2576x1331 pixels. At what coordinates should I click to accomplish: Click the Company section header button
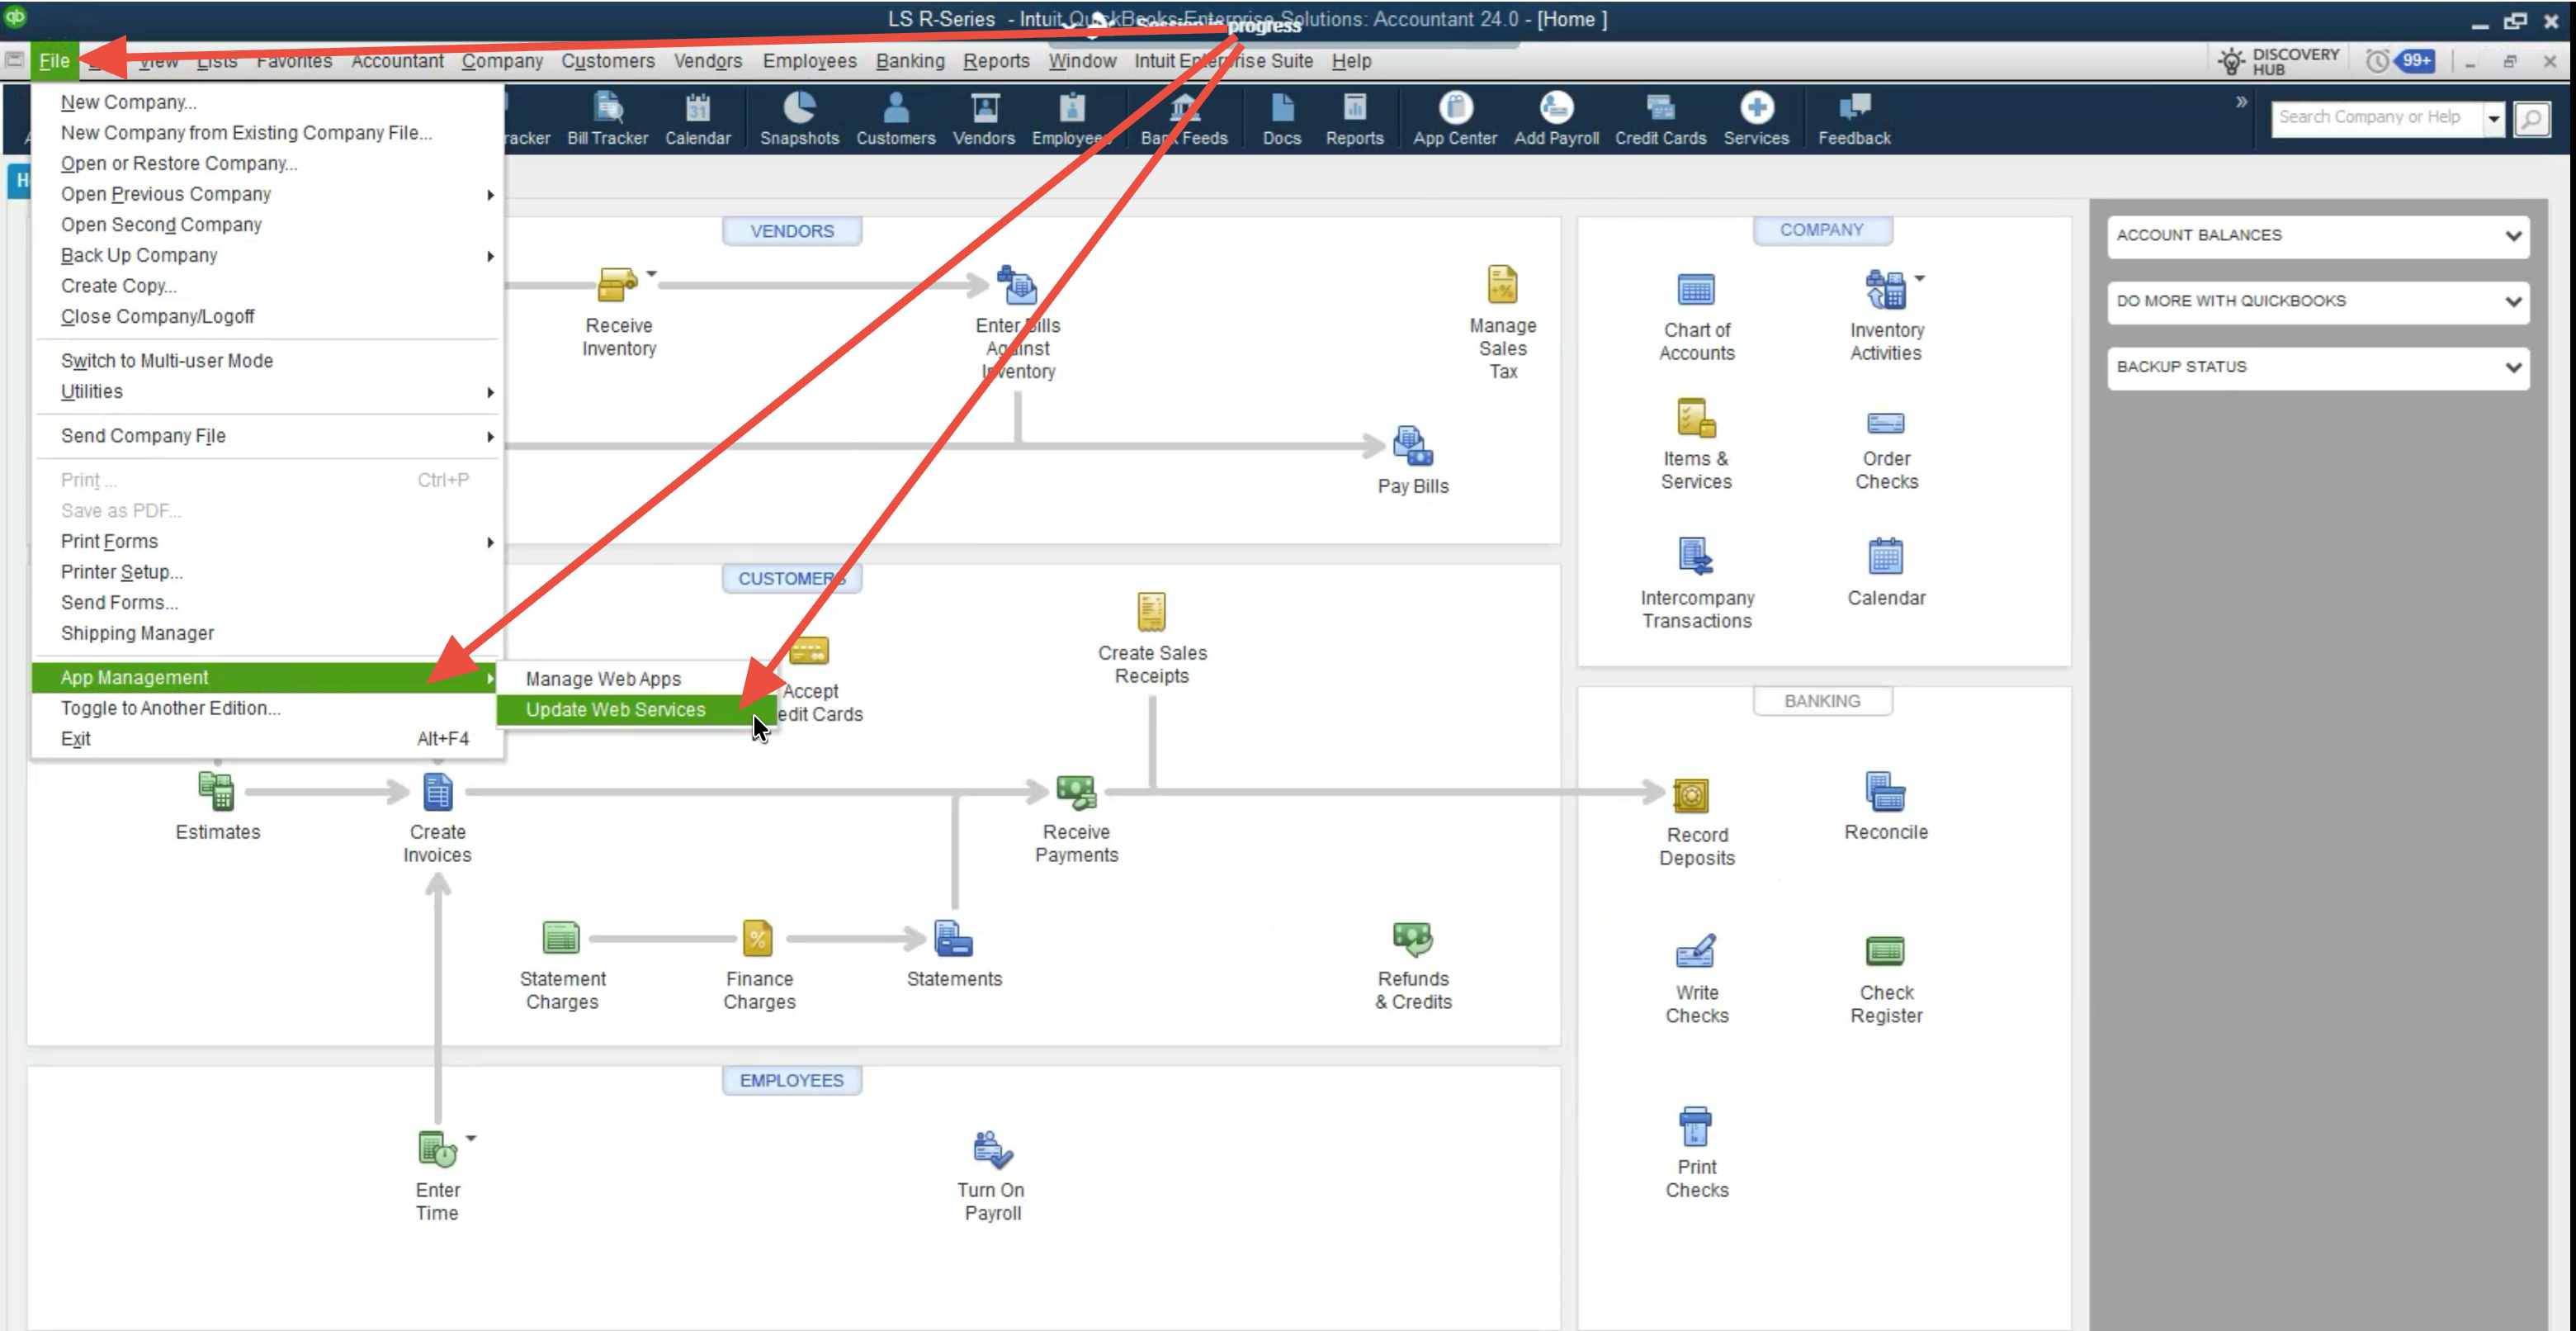point(1820,230)
